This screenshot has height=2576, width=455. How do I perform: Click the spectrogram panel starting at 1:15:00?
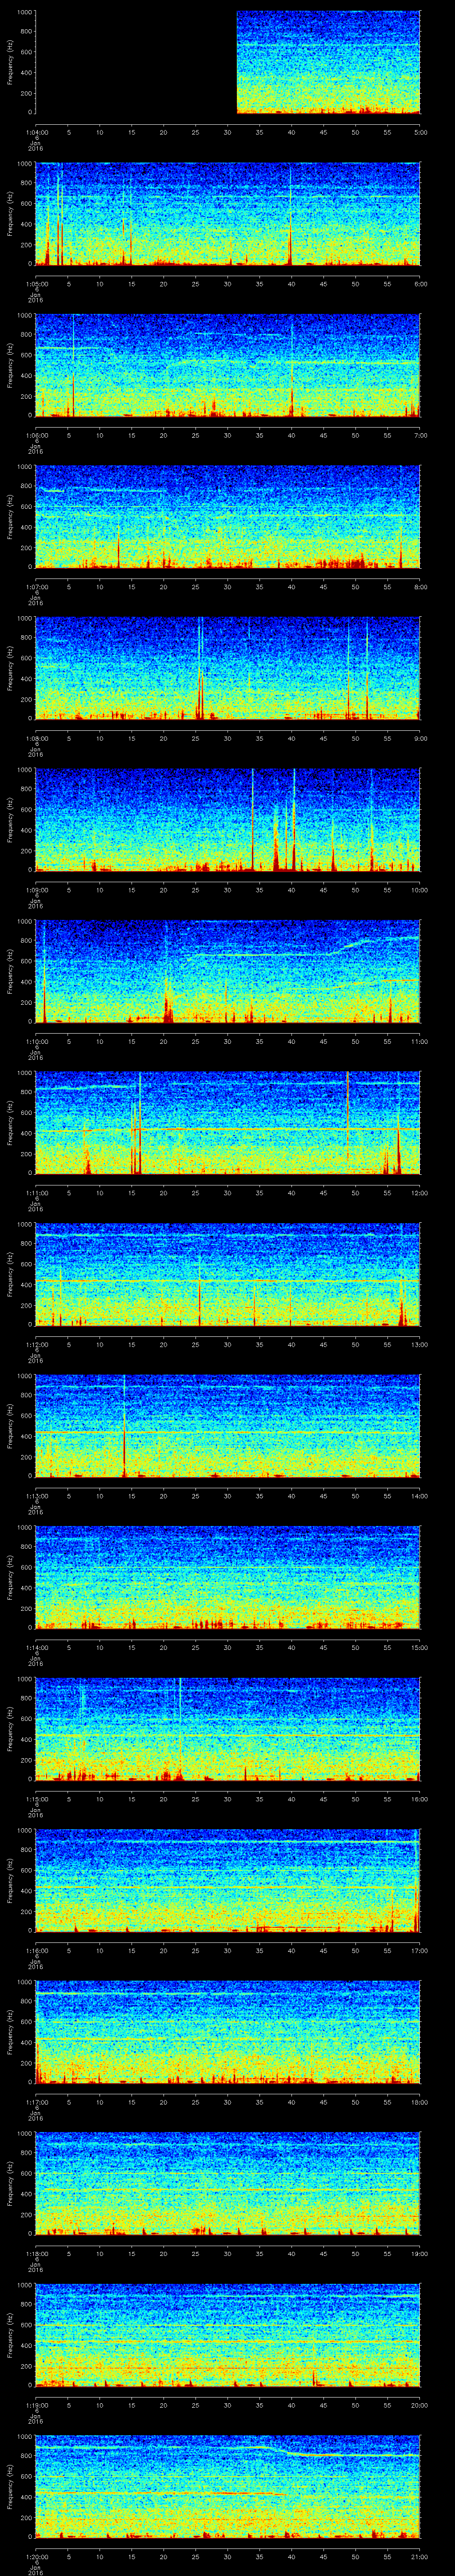coord(228,1729)
